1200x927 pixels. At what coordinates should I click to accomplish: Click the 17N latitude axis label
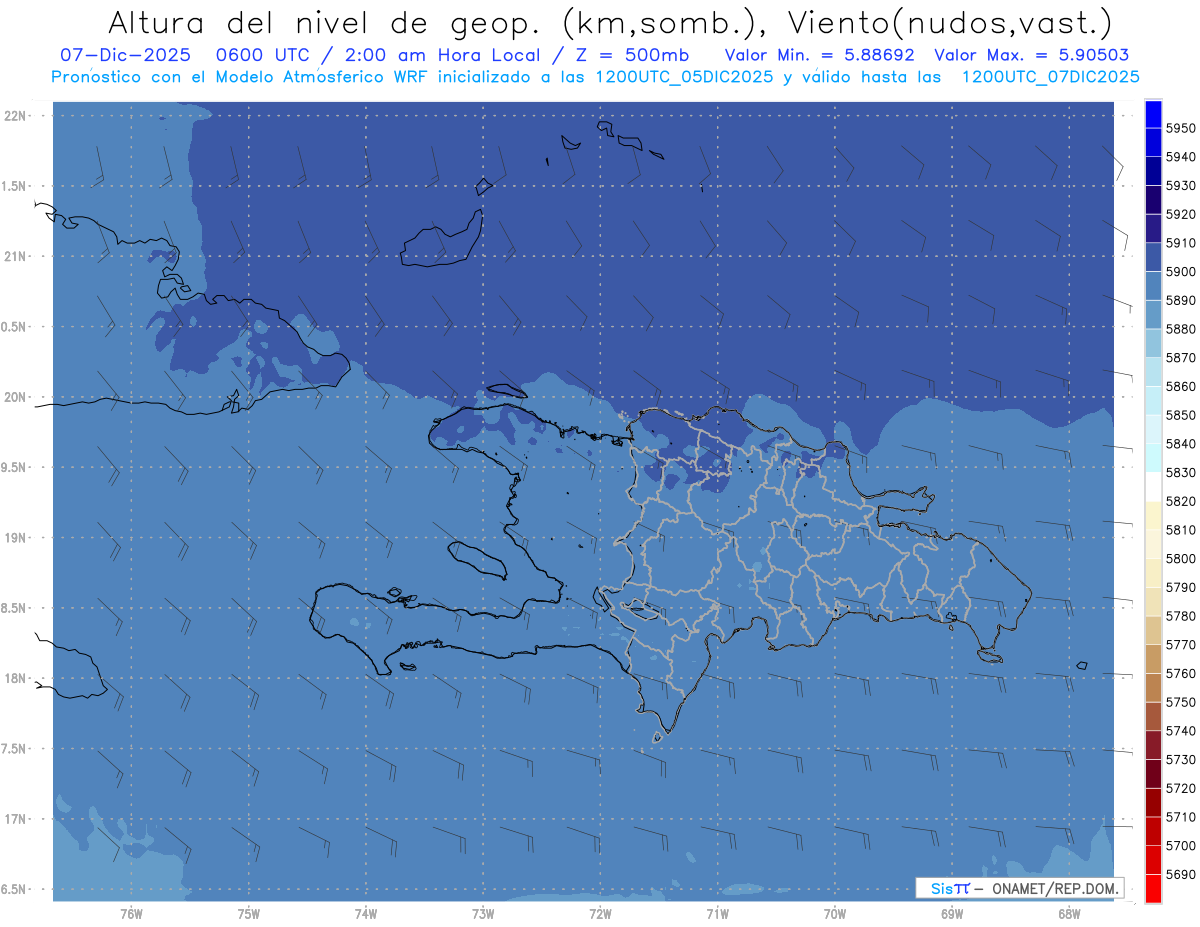tap(16, 819)
